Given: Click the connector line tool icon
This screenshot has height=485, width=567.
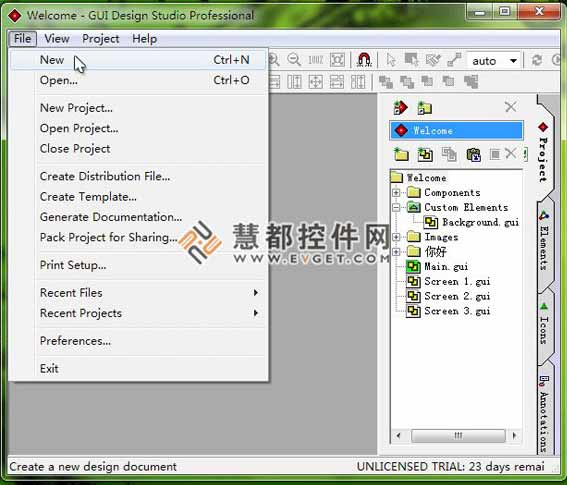Looking at the screenshot, I should pyautogui.click(x=454, y=60).
